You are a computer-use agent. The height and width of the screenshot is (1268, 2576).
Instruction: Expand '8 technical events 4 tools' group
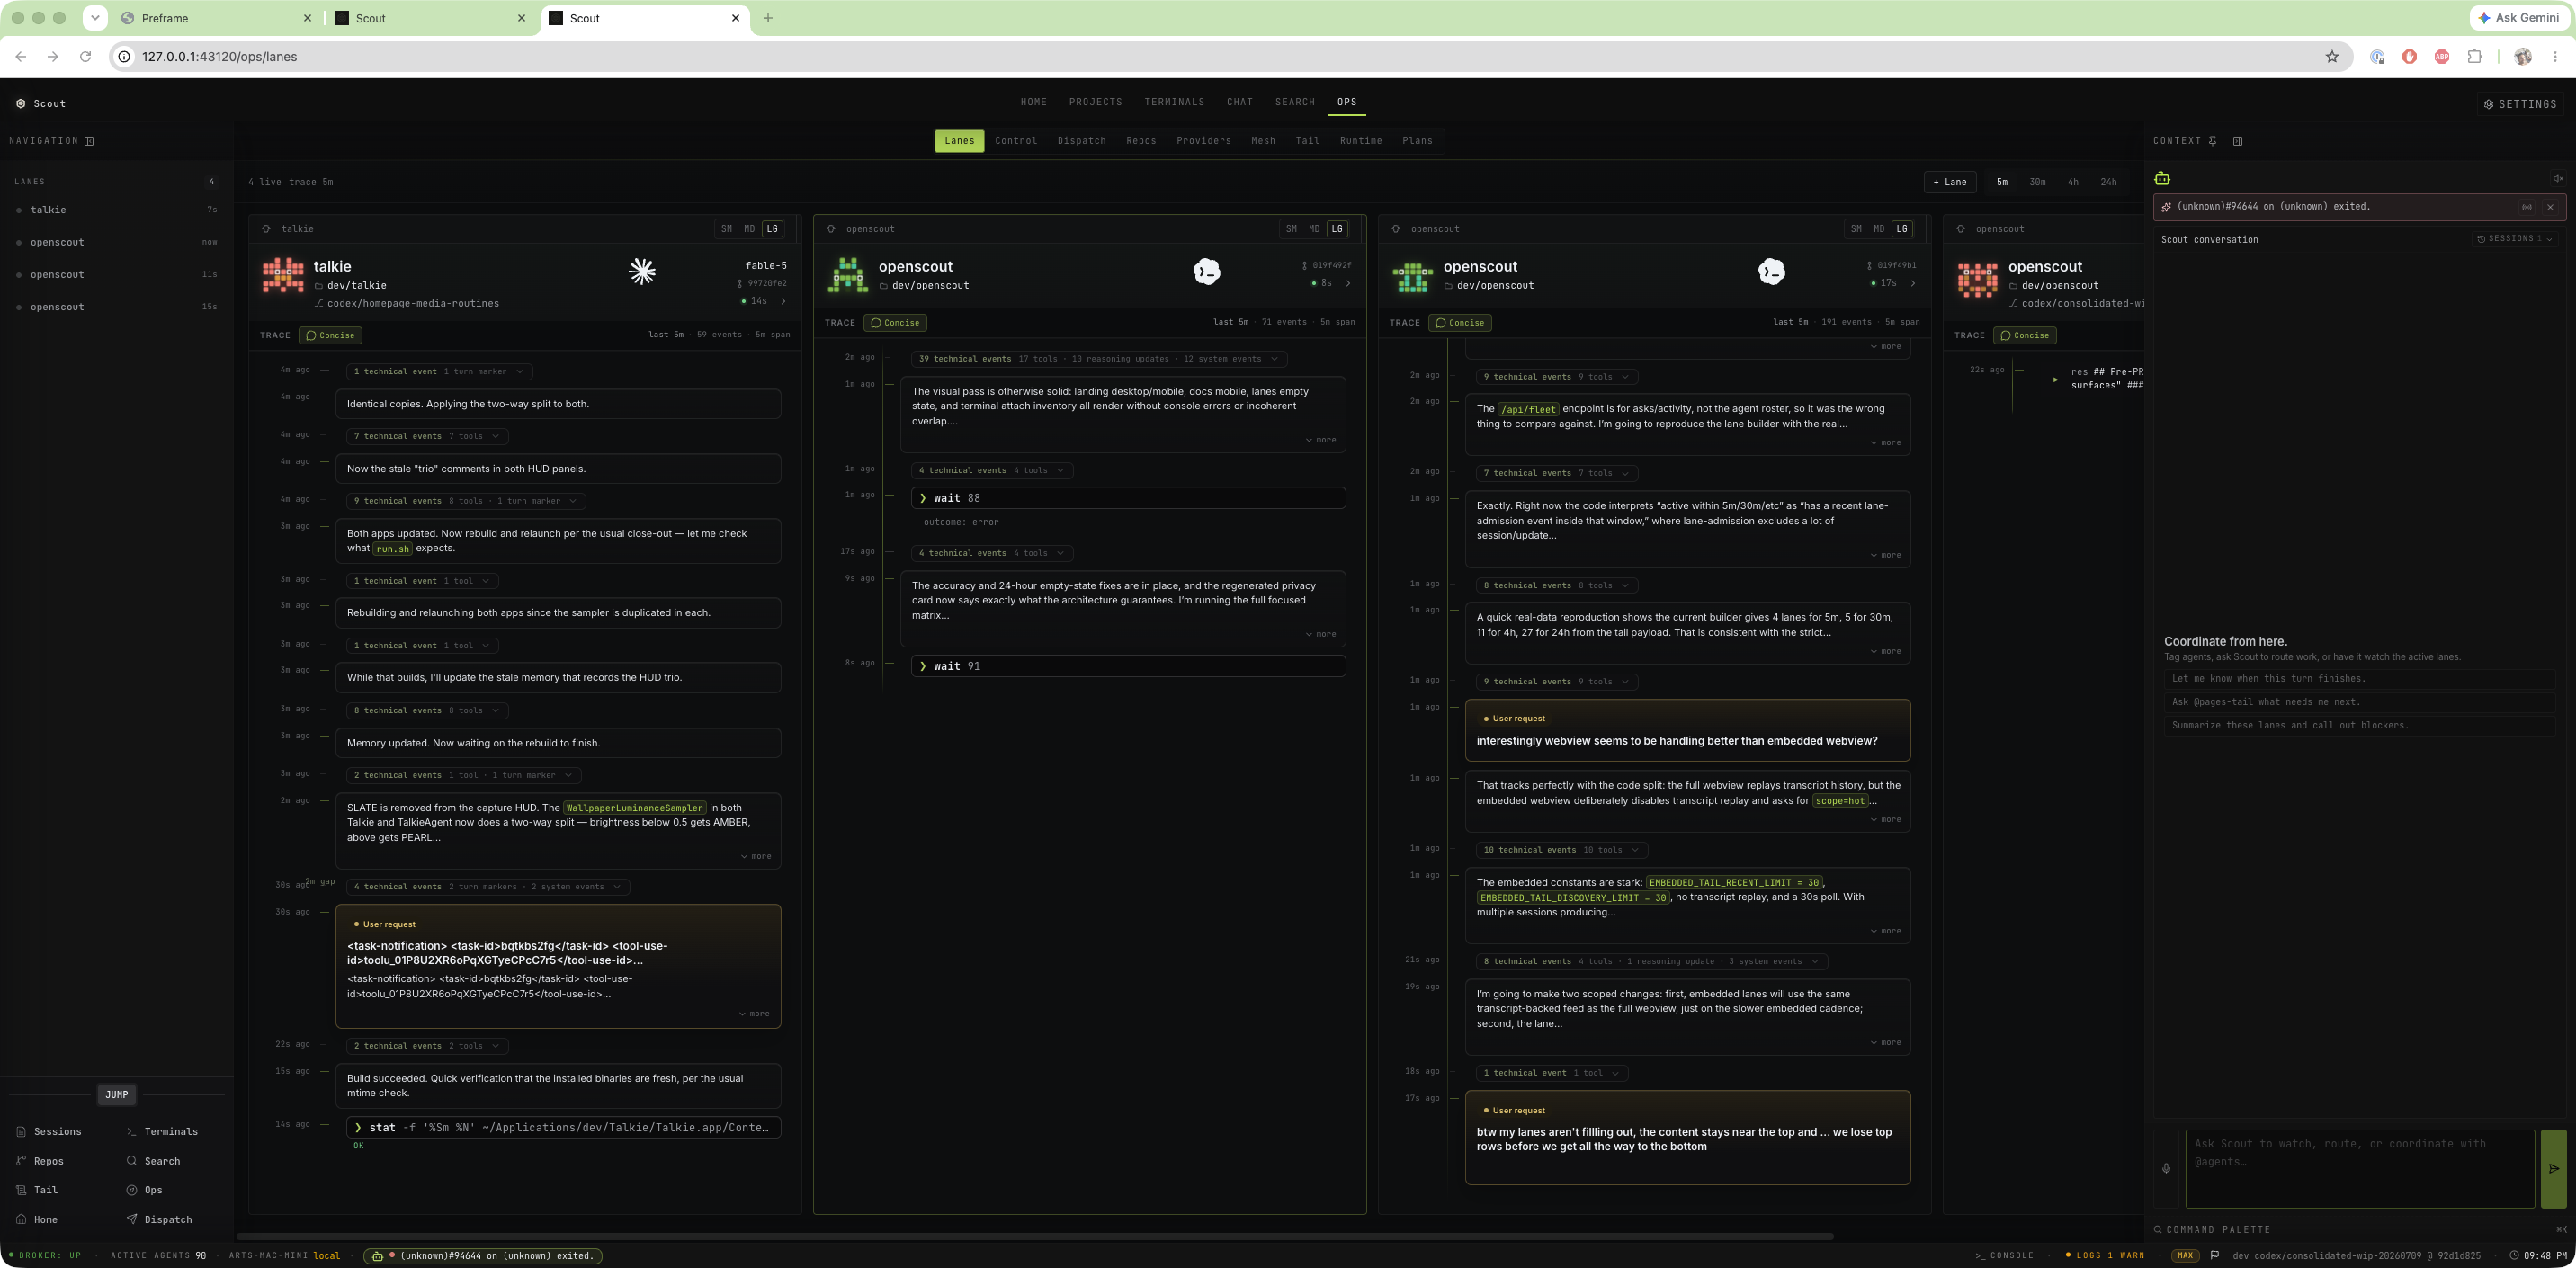(1652, 962)
